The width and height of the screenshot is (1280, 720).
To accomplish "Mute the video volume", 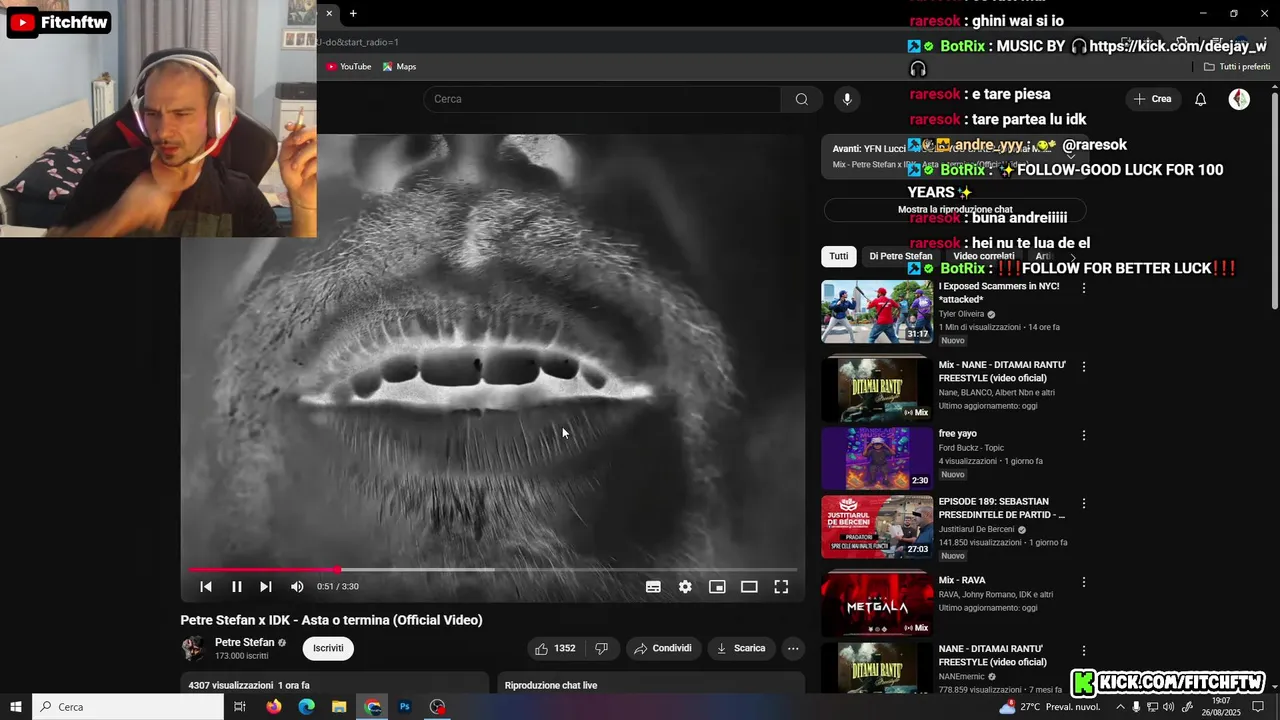I will click(297, 587).
